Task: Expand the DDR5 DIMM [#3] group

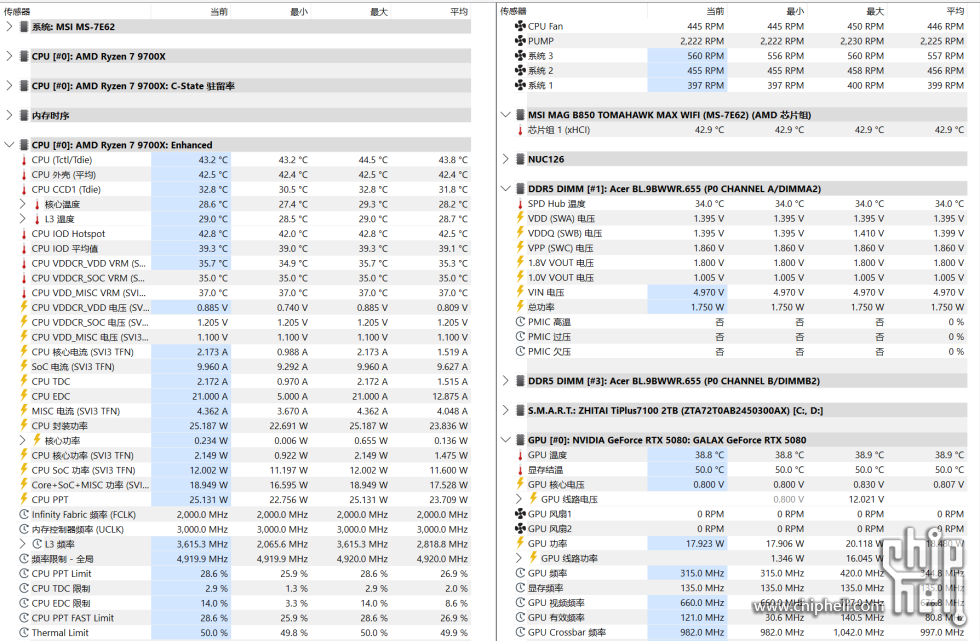Action: coord(506,380)
